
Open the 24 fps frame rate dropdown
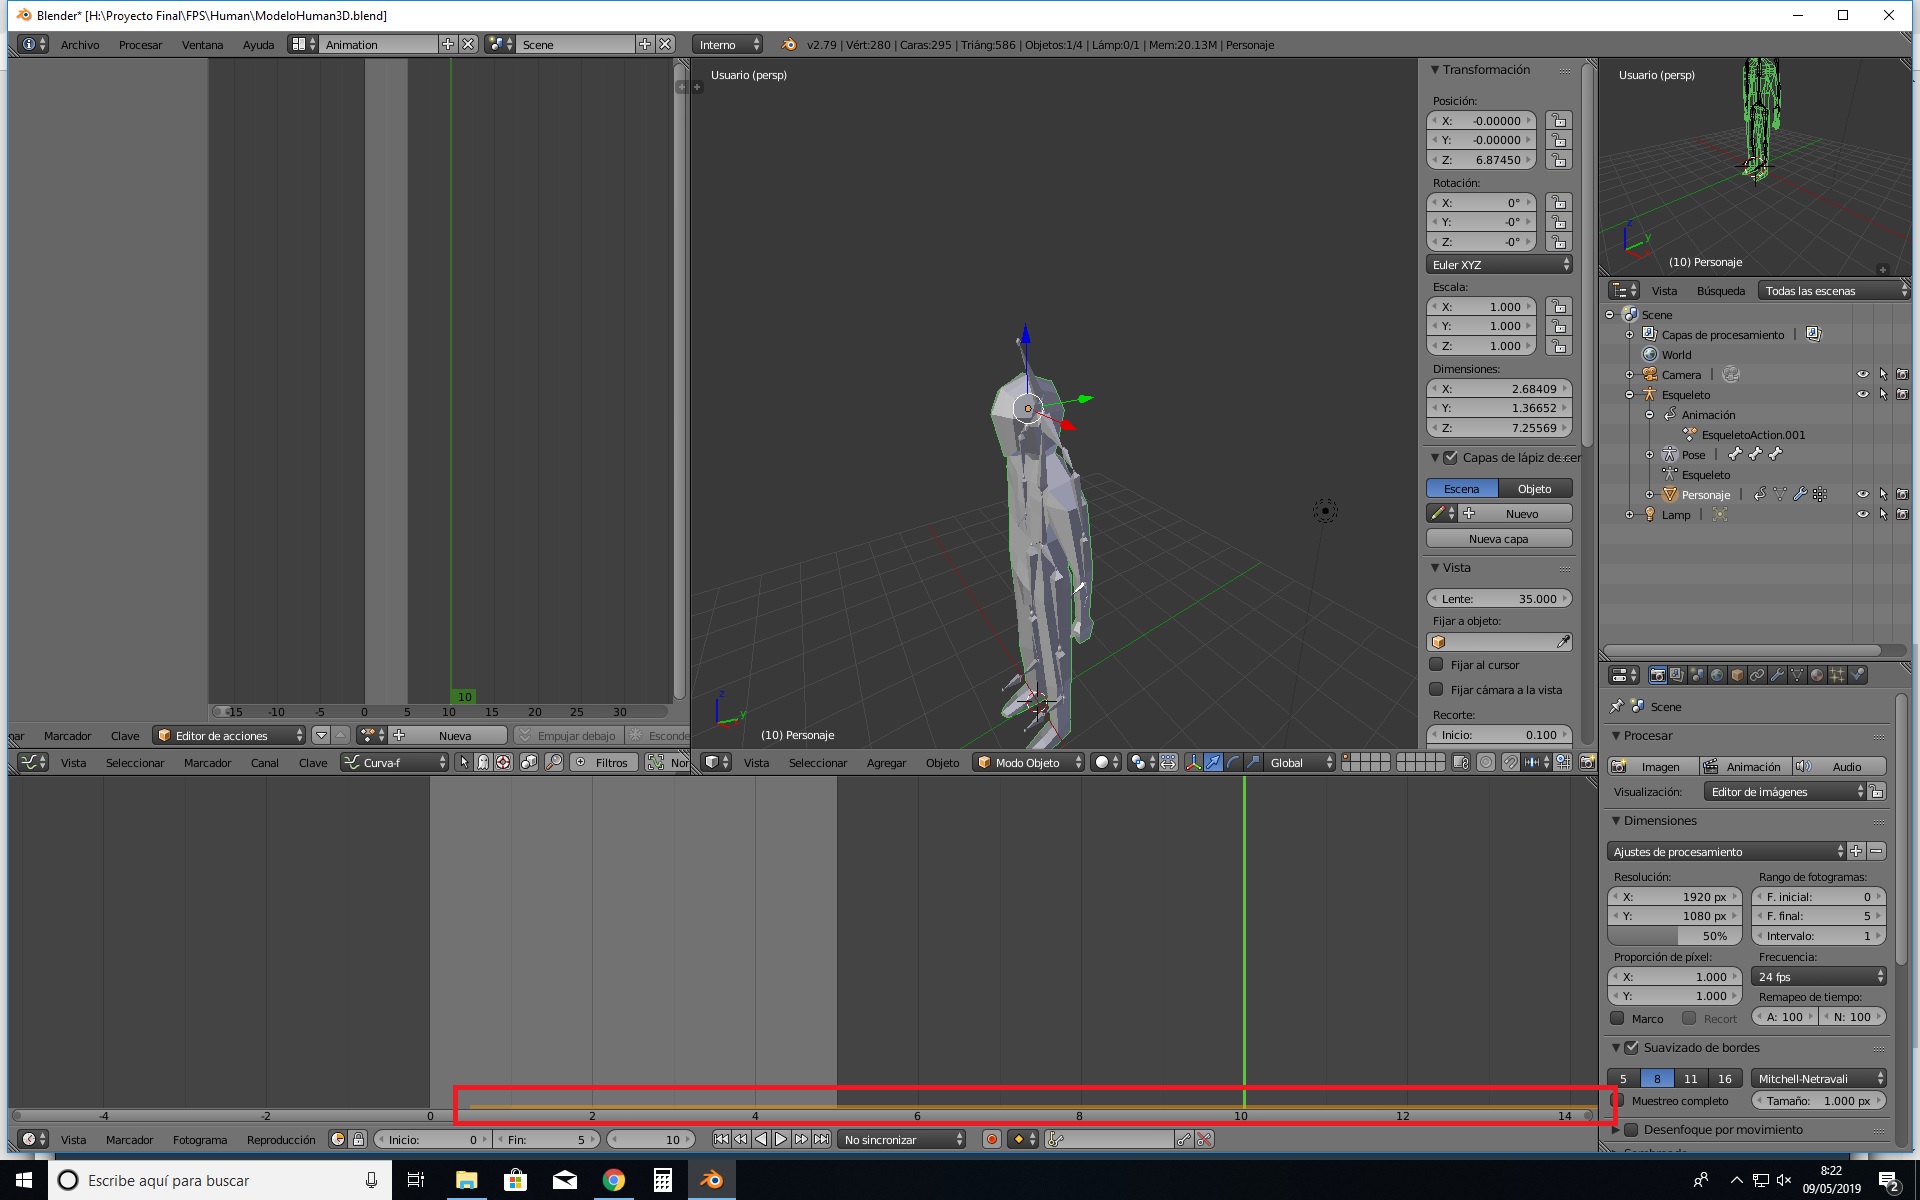[x=1819, y=977]
